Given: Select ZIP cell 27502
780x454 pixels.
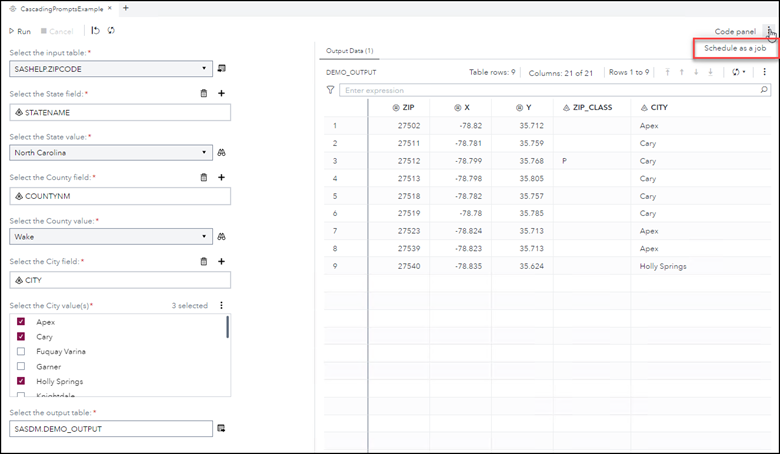Looking at the screenshot, I should tap(399, 126).
